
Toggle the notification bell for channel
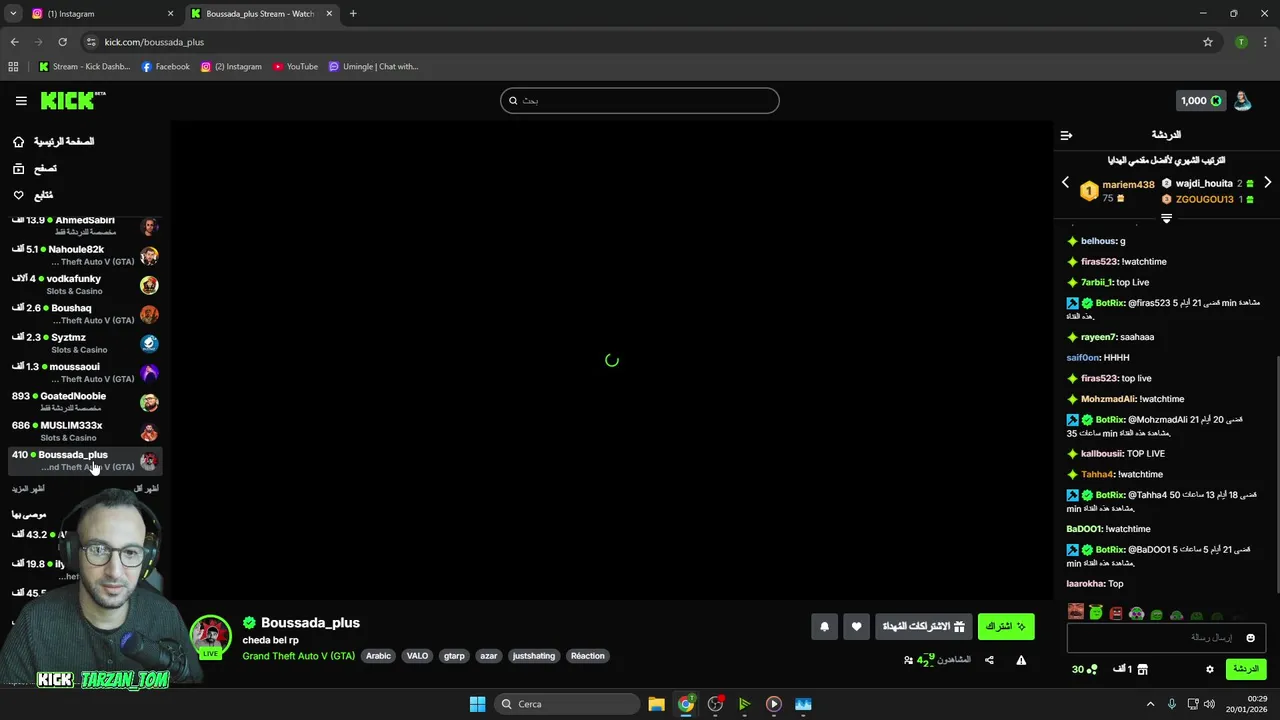(x=824, y=627)
